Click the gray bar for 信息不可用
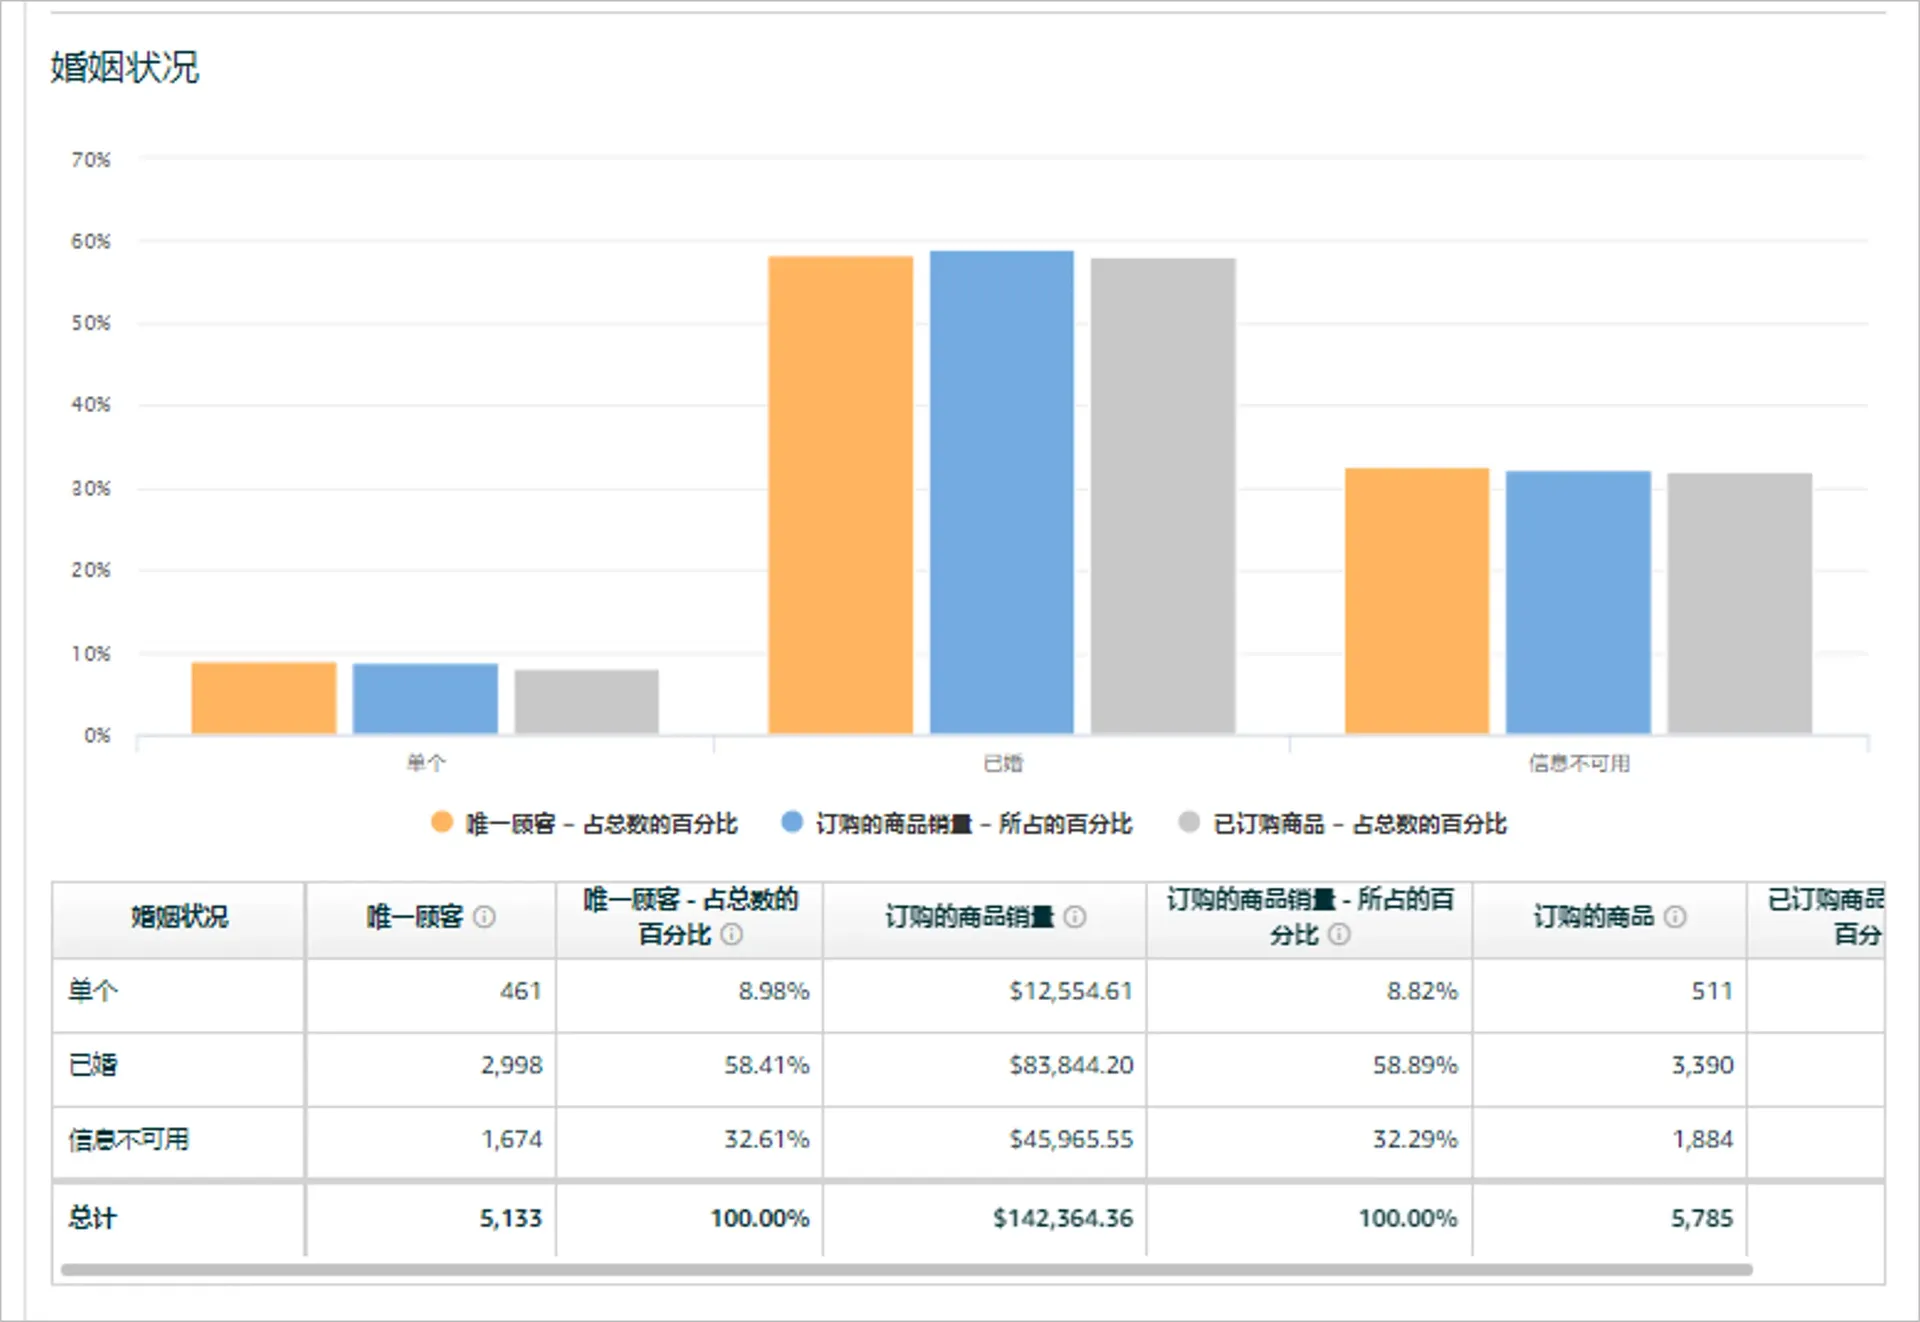Screen dimensions: 1920x1322 1740,603
